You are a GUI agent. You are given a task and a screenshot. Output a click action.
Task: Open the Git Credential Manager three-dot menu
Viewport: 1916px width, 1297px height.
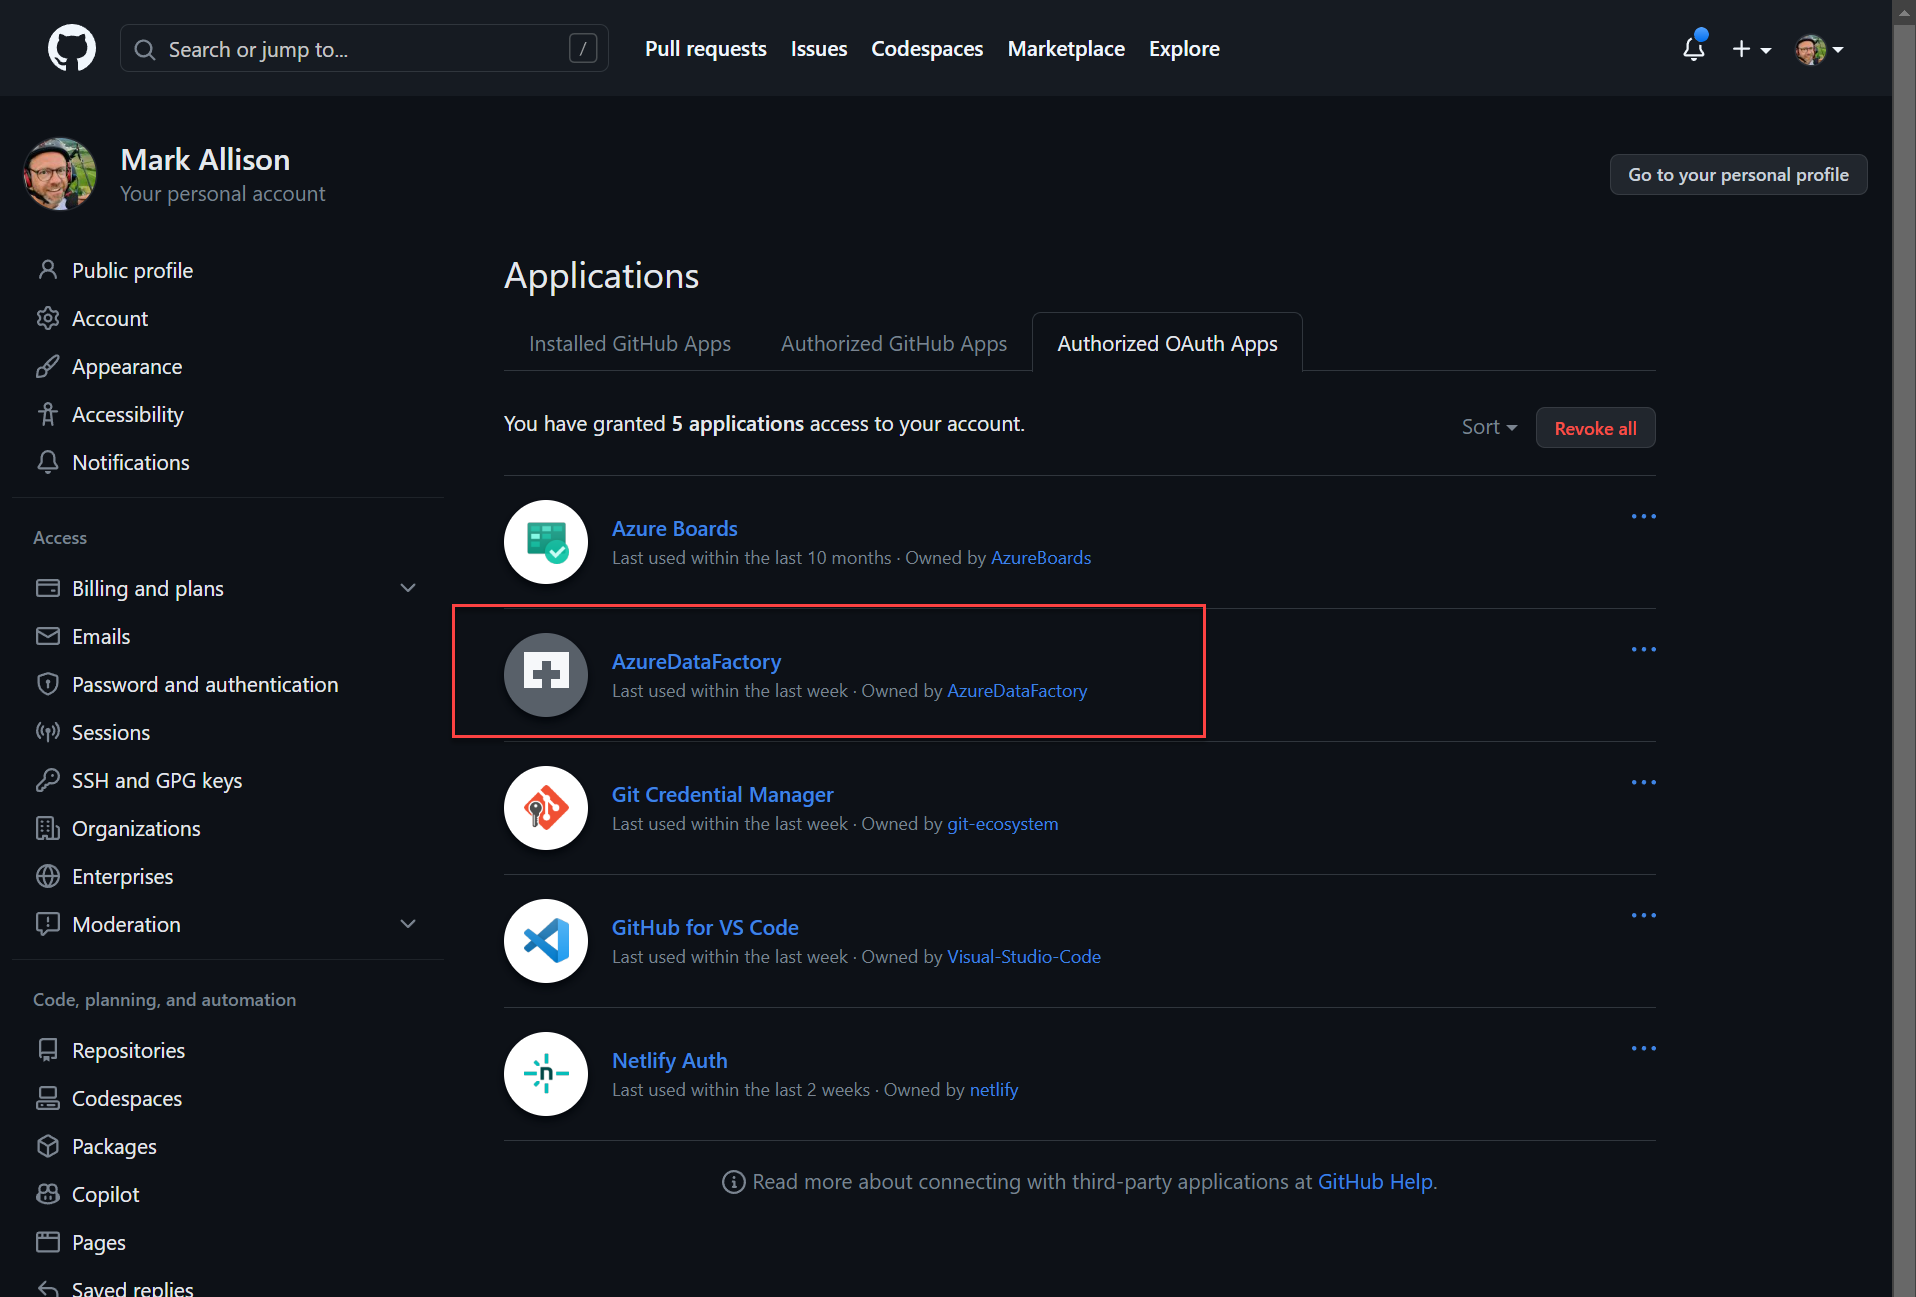(x=1643, y=782)
